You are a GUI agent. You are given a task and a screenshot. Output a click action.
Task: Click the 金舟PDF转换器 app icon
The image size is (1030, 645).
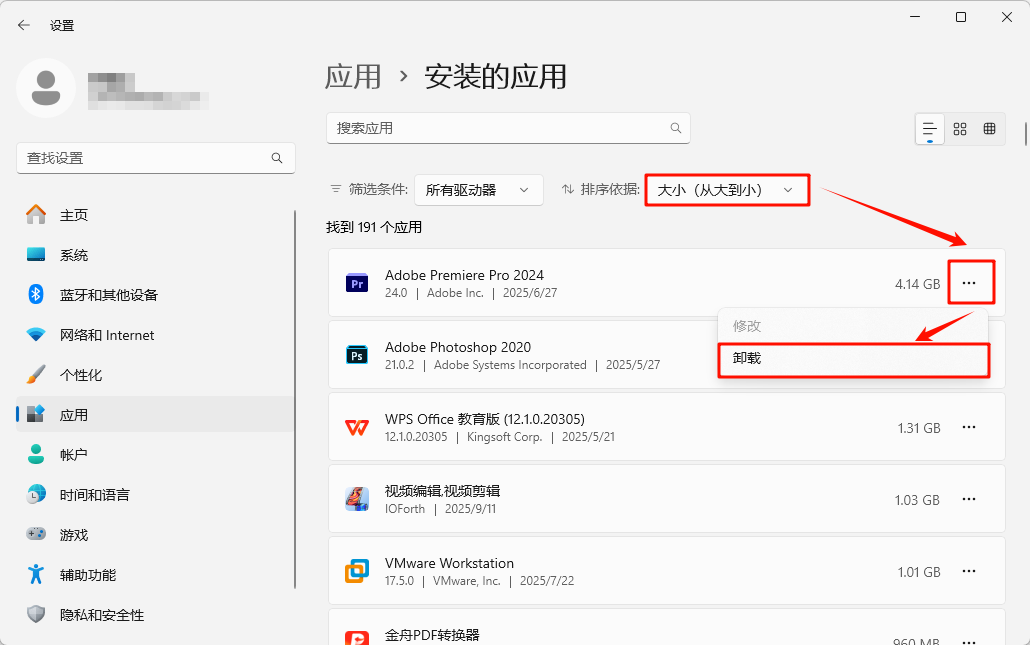click(x=357, y=638)
